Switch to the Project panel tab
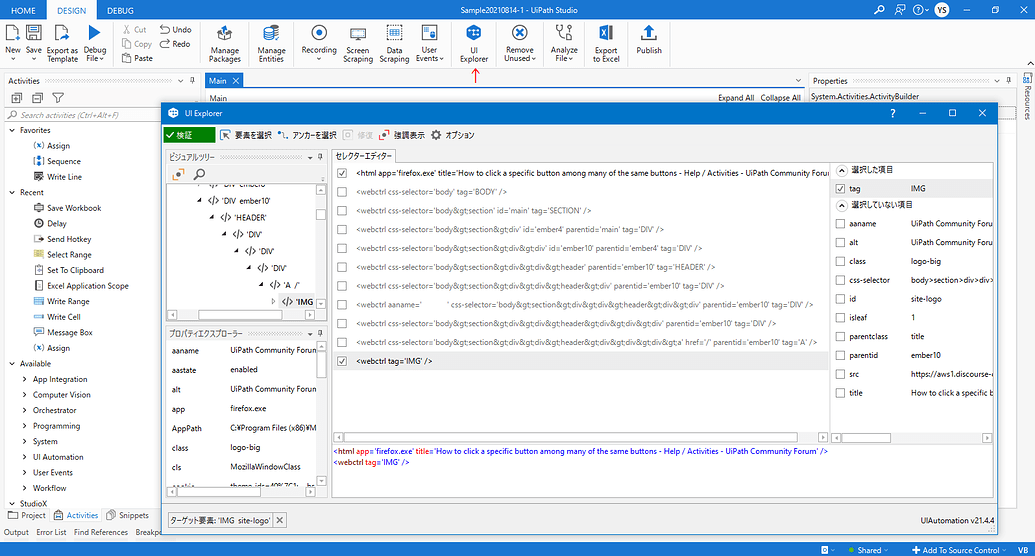1035x556 pixels. pyautogui.click(x=27, y=515)
